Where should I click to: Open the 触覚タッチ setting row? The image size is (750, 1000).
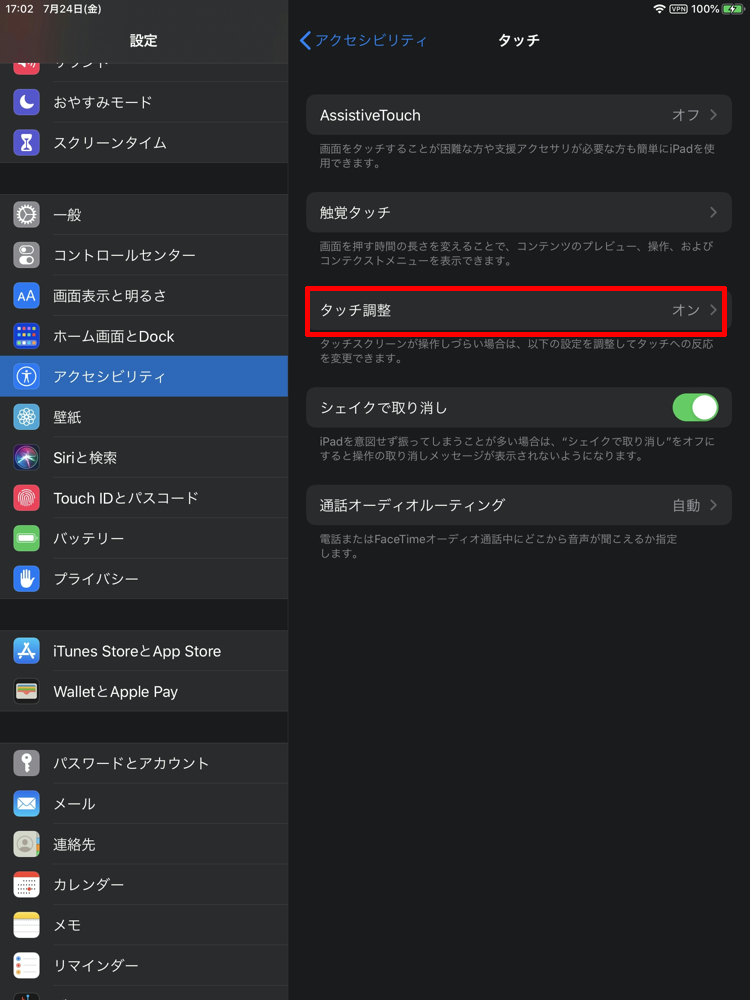(518, 212)
